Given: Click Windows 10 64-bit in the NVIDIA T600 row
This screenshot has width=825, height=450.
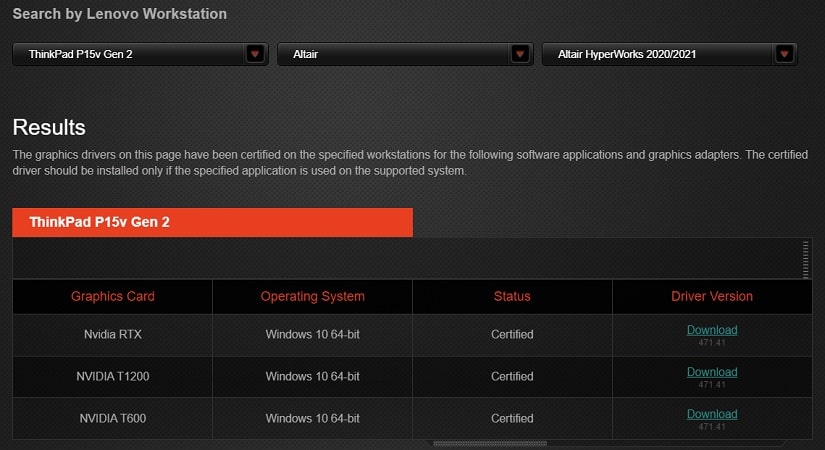Looking at the screenshot, I should pos(313,419).
